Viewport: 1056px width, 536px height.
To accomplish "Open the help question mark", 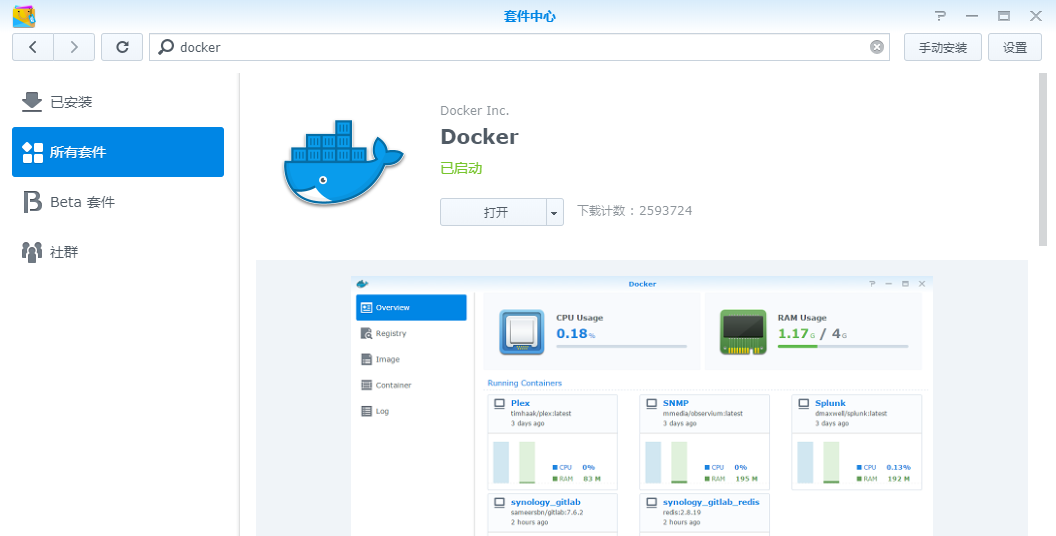I will coord(941,16).
